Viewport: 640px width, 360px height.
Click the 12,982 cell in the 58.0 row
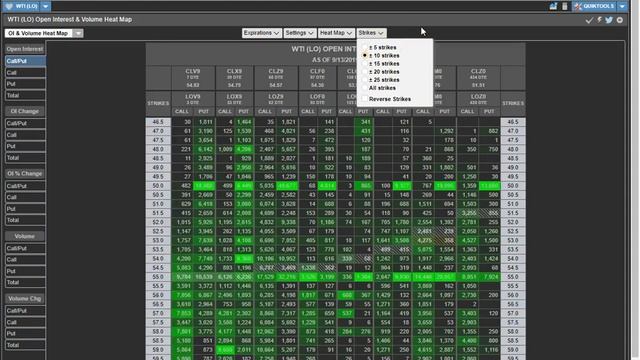(265, 331)
